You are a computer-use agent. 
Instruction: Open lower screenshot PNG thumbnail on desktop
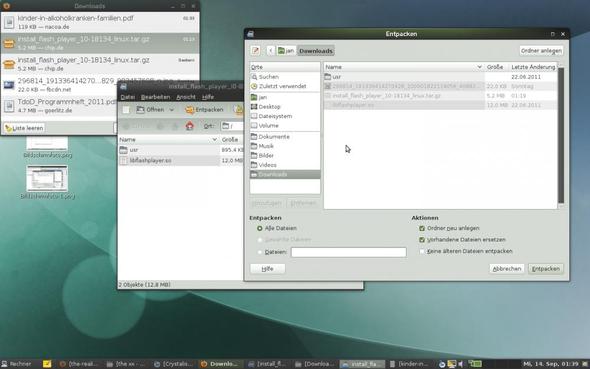(x=47, y=178)
